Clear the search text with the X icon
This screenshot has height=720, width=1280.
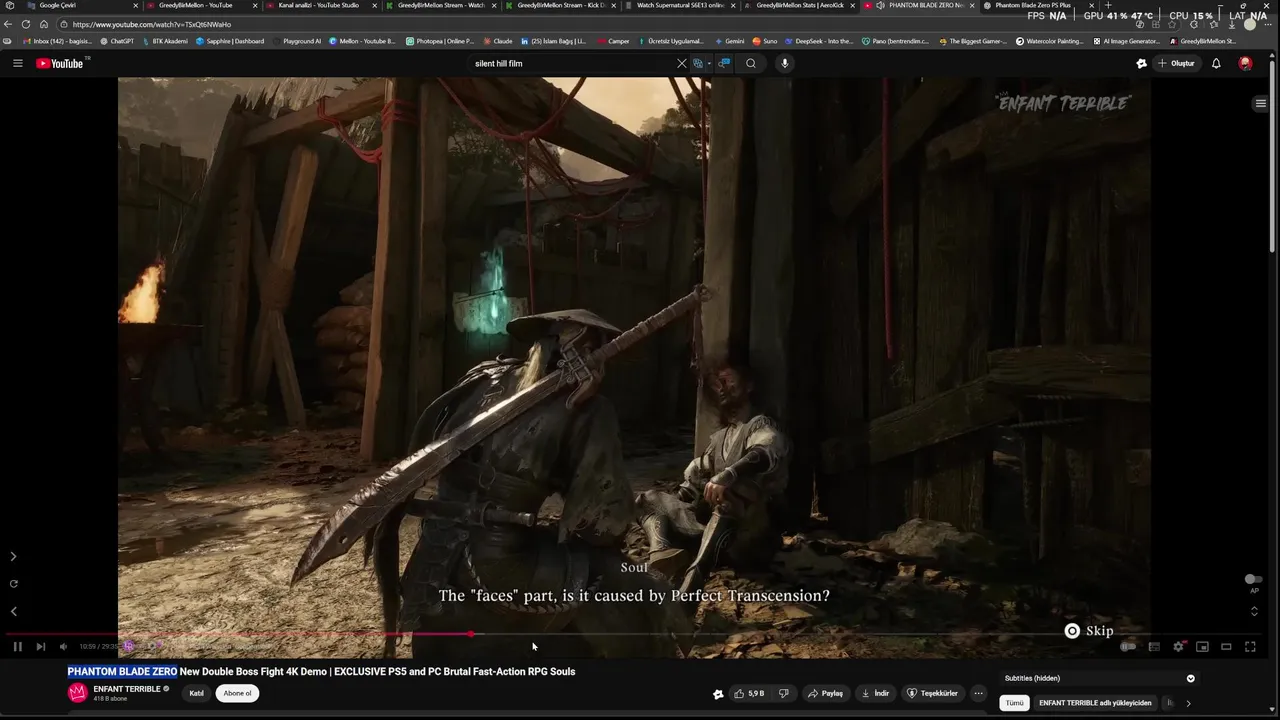(x=682, y=63)
